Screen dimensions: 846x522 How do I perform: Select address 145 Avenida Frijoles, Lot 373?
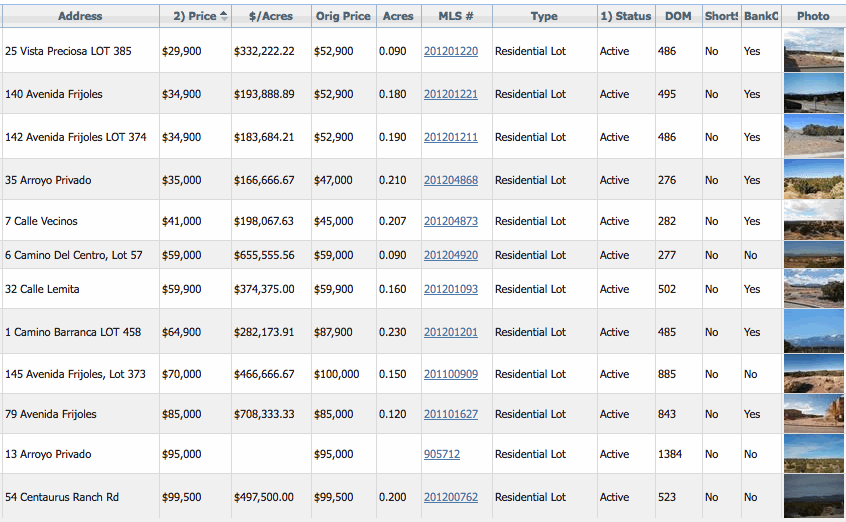[x=75, y=374]
